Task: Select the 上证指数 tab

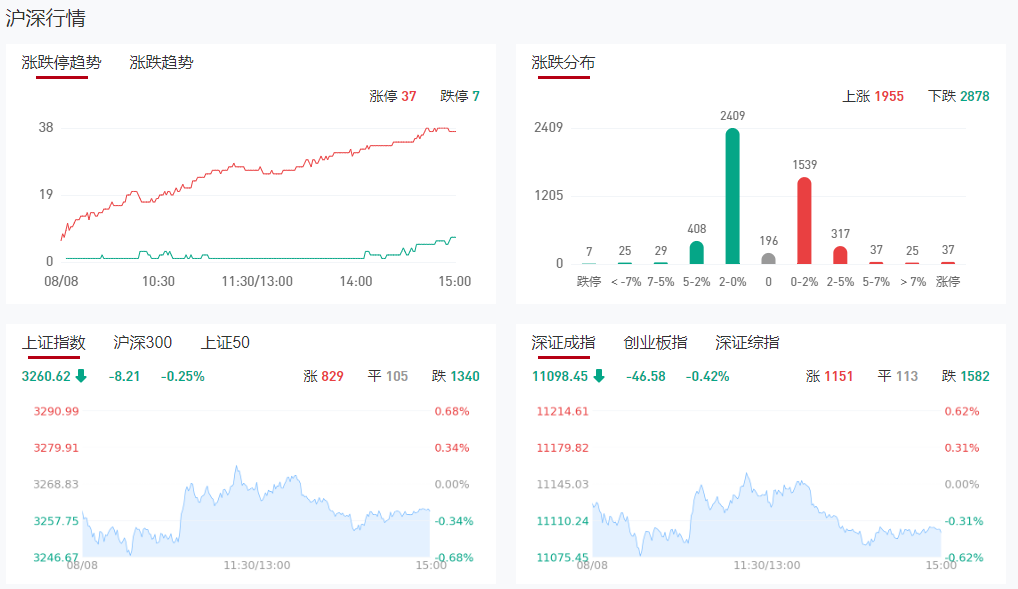Action: click(54, 343)
